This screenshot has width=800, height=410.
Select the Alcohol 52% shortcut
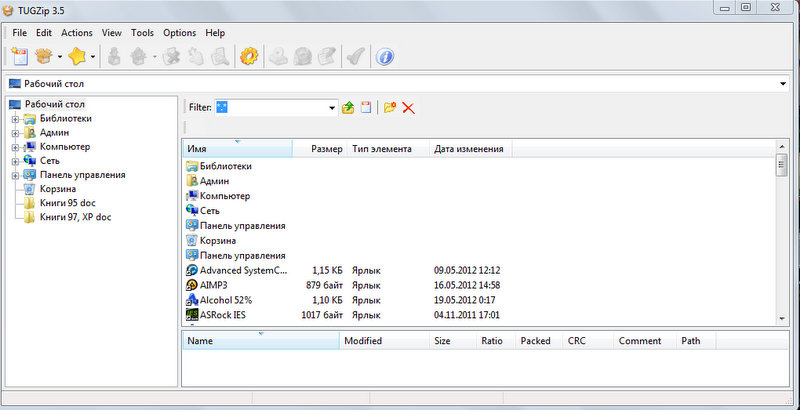tap(219, 300)
